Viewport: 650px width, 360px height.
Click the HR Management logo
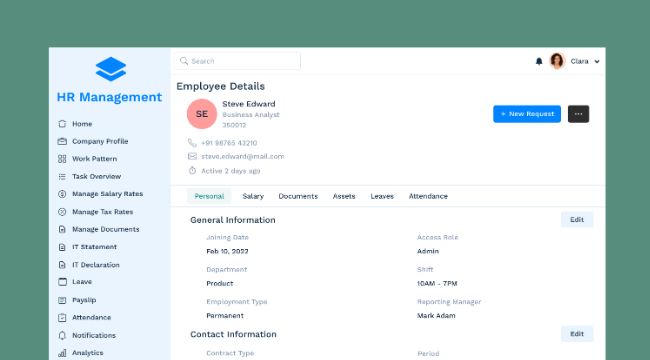coord(111,69)
